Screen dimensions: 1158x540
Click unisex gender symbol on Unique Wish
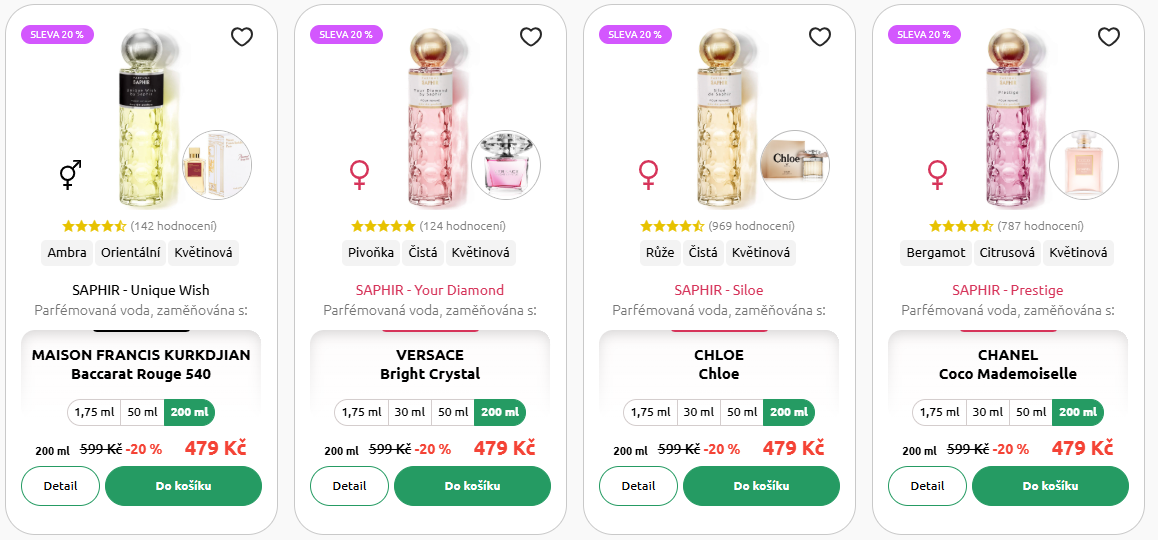tap(70, 174)
